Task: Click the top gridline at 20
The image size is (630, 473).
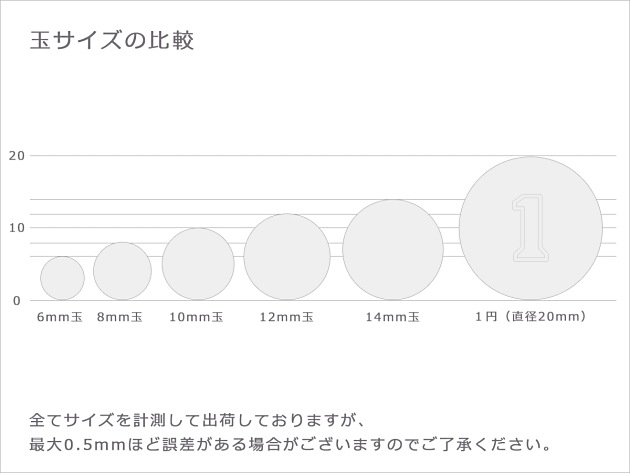Action: [250, 156]
